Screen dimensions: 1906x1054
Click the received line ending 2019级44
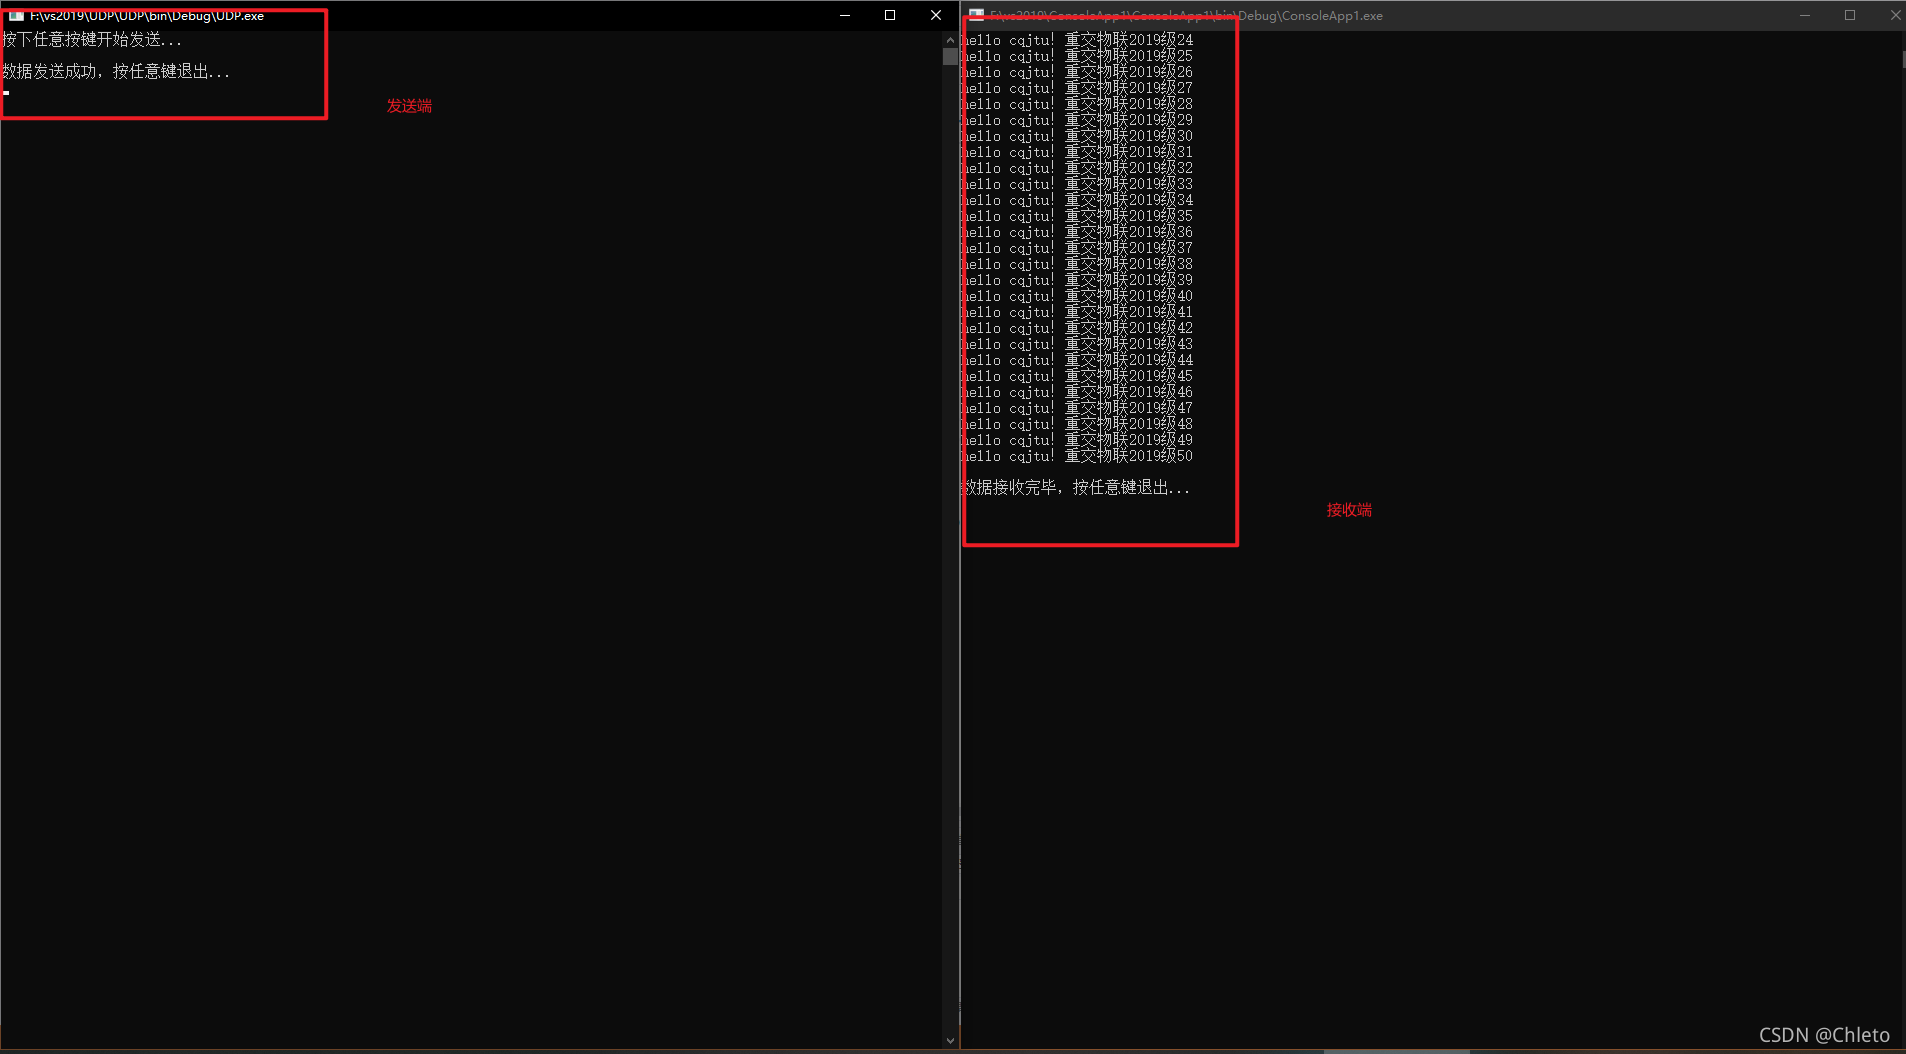[x=1077, y=360]
